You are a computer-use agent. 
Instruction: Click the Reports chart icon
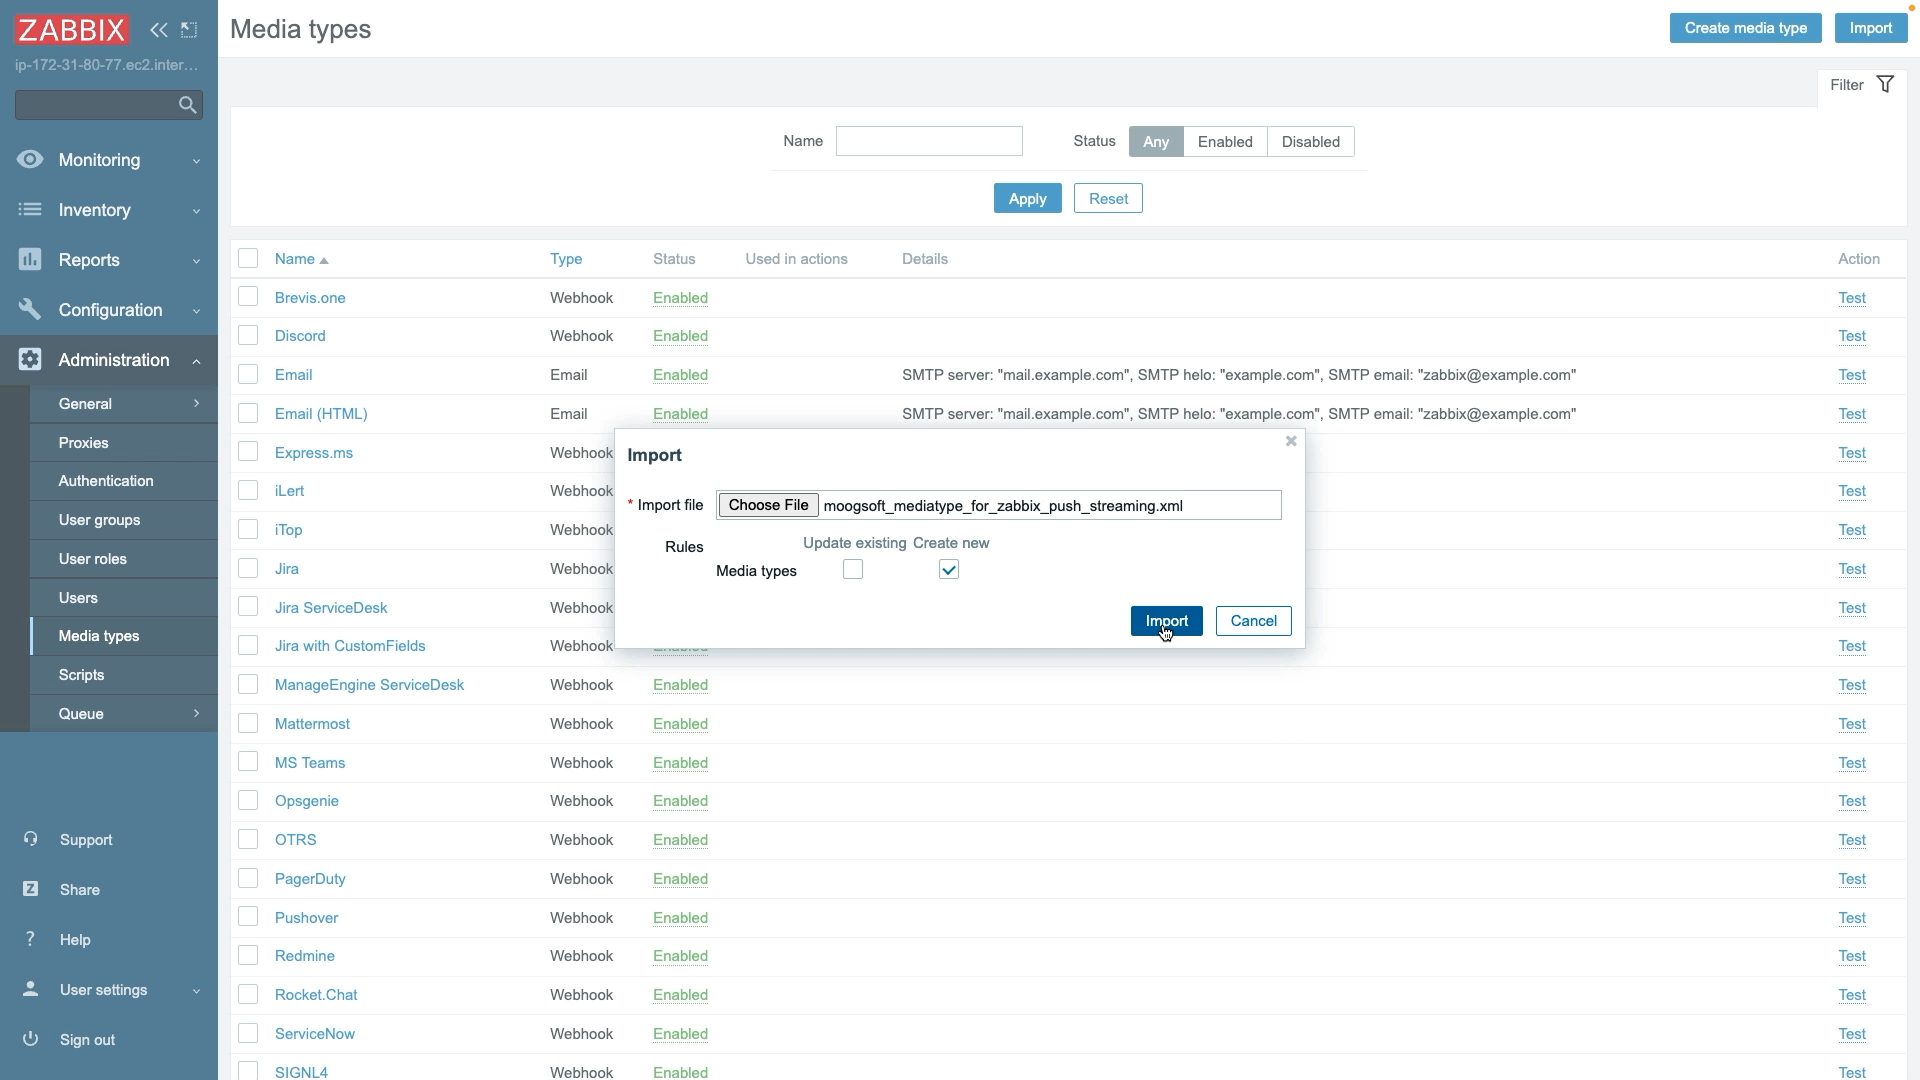(x=30, y=260)
